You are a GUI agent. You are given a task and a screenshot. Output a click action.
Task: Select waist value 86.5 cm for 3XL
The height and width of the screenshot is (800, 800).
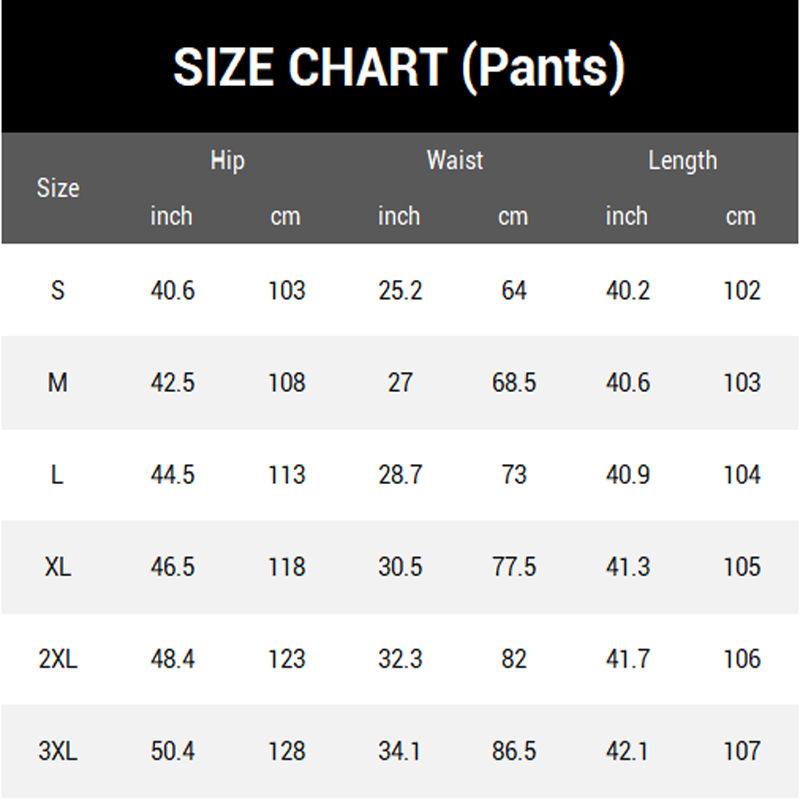tap(514, 751)
